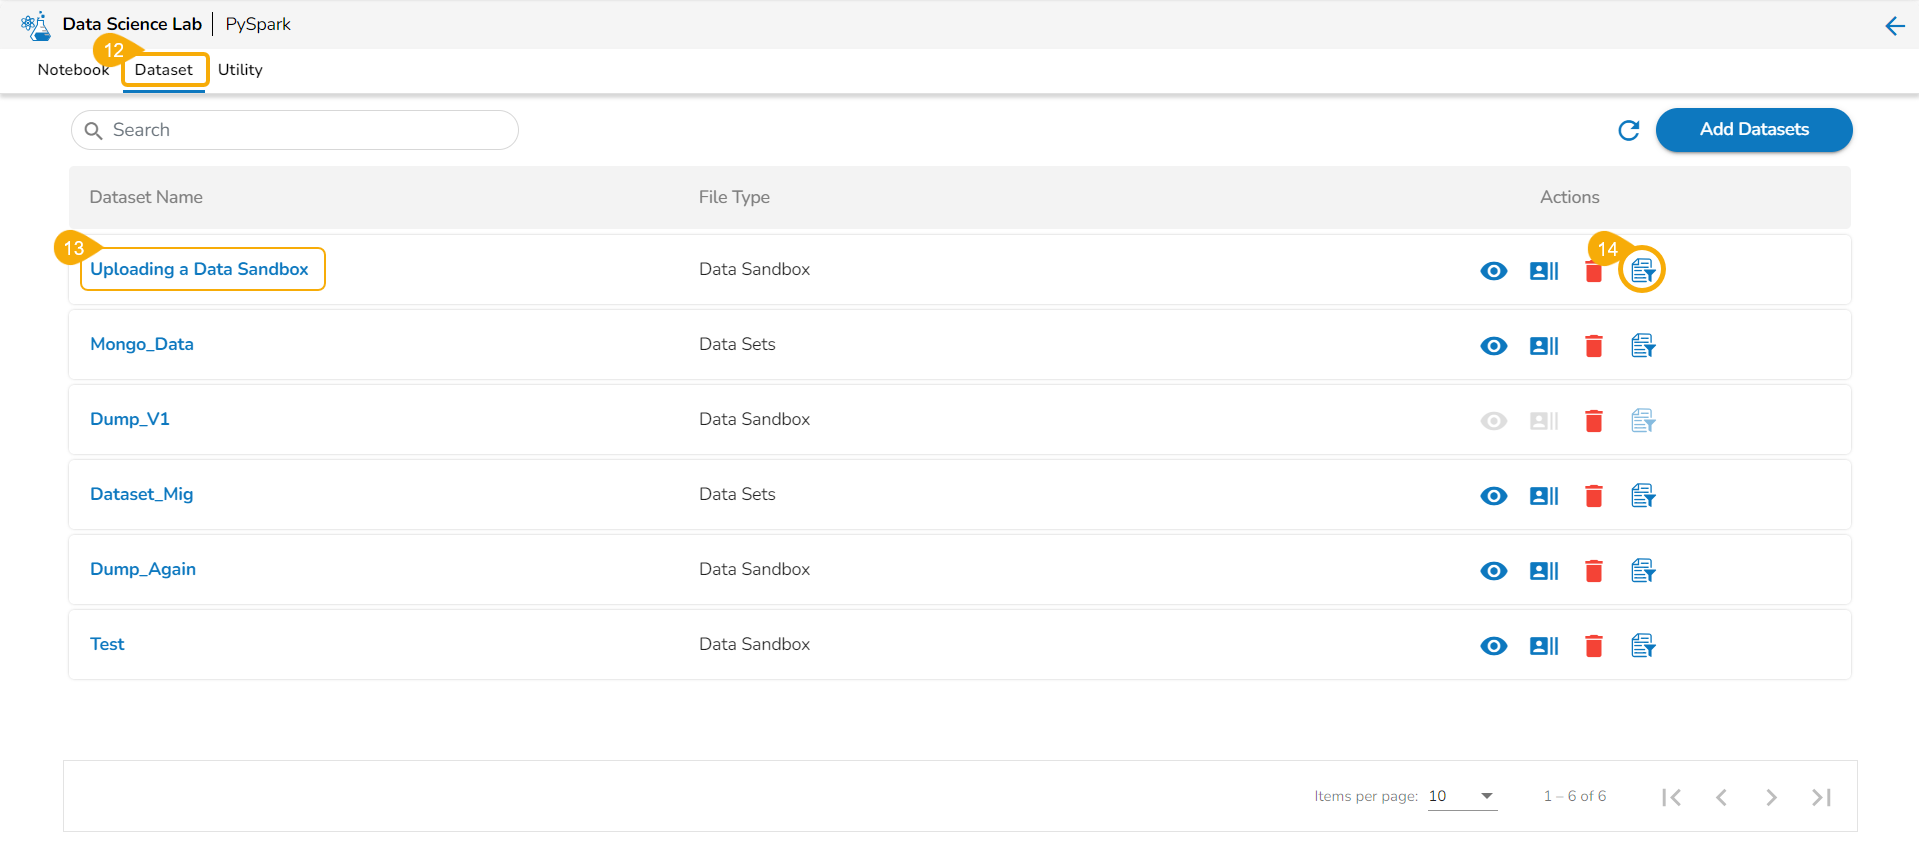Click the filter icon for Dump_Again
This screenshot has width=1919, height=844.
(x=1642, y=571)
